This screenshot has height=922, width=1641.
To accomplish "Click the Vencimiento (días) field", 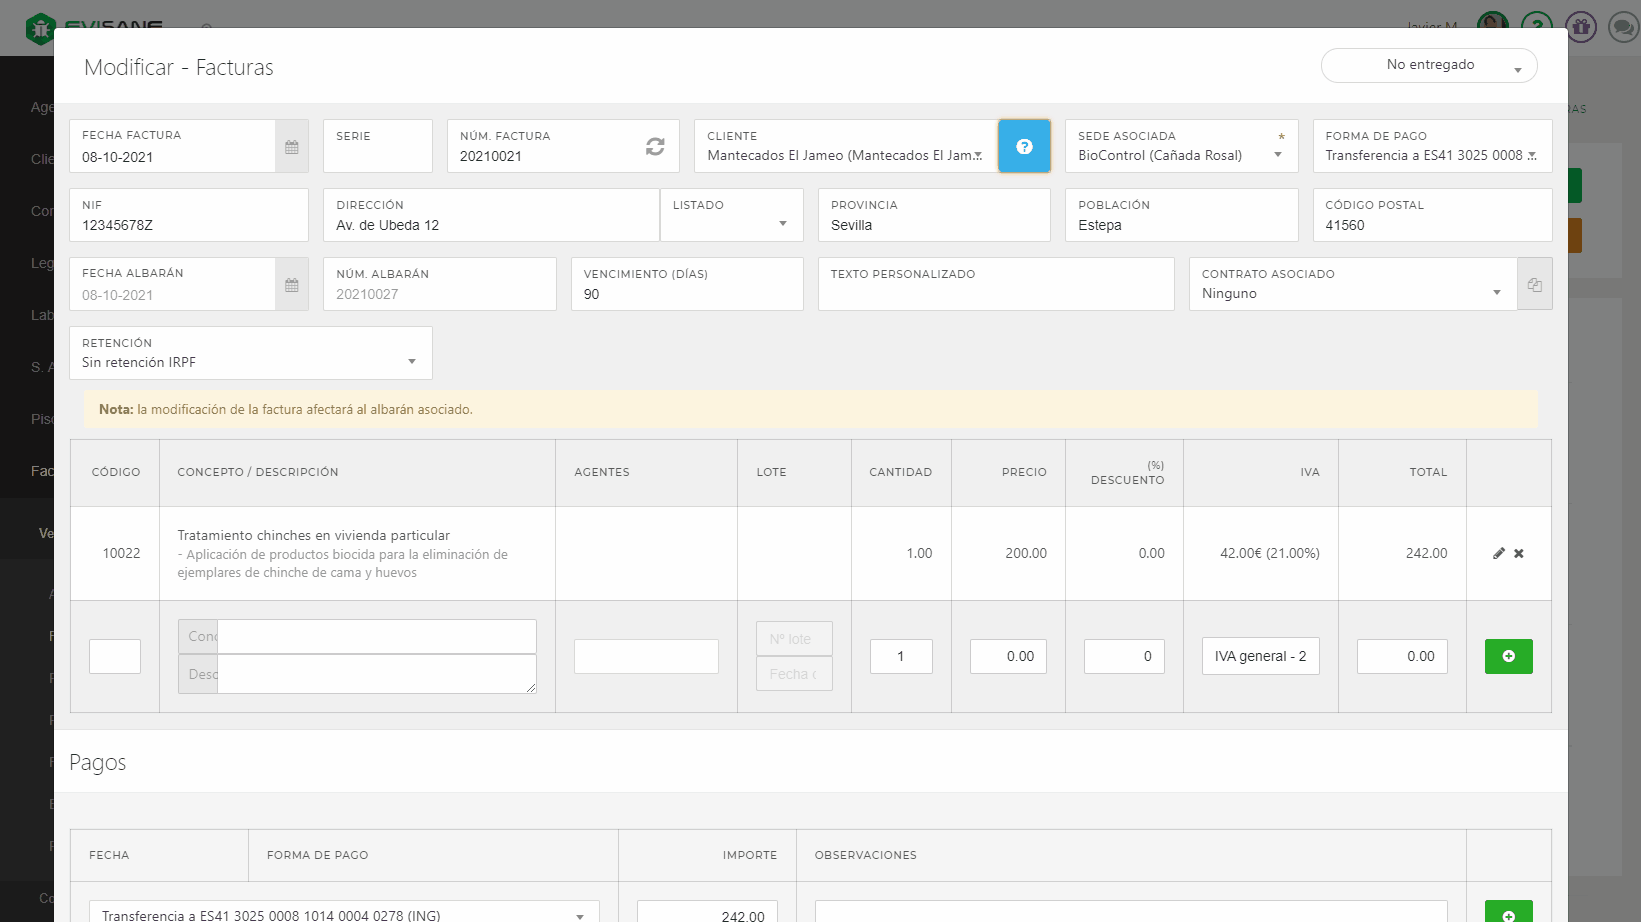I will pyautogui.click(x=686, y=294).
